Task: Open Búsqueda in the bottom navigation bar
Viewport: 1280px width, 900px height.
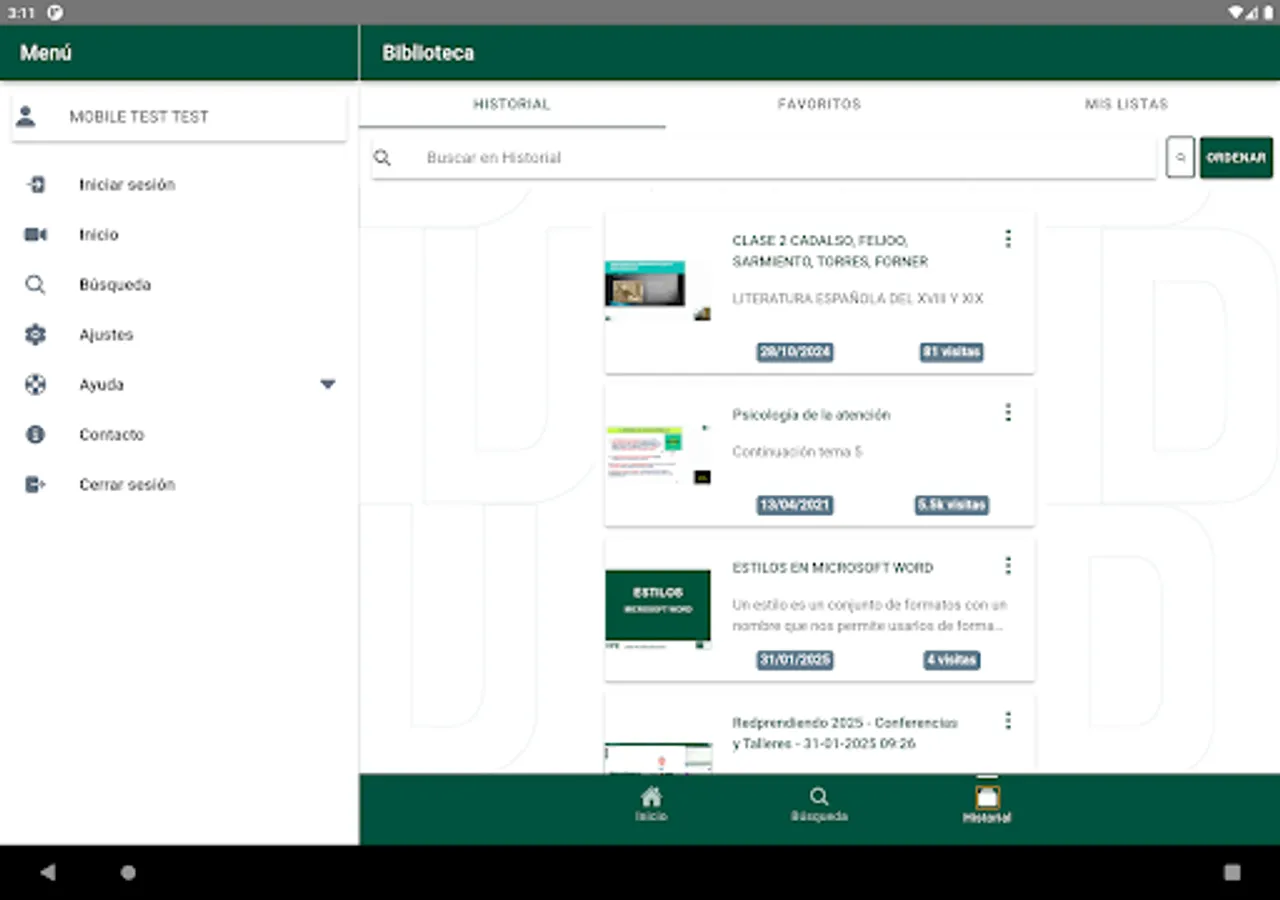Action: pos(819,797)
